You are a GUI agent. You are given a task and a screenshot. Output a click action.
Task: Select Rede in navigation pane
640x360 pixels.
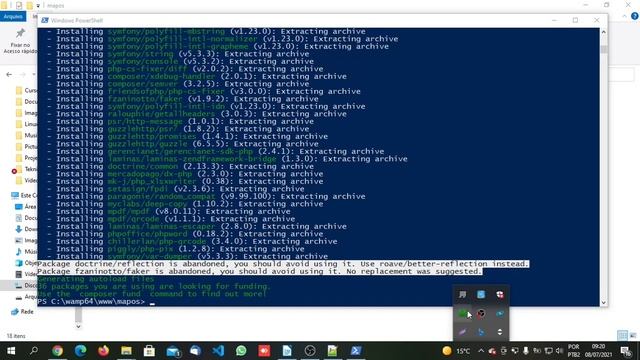pyautogui.click(x=22, y=311)
